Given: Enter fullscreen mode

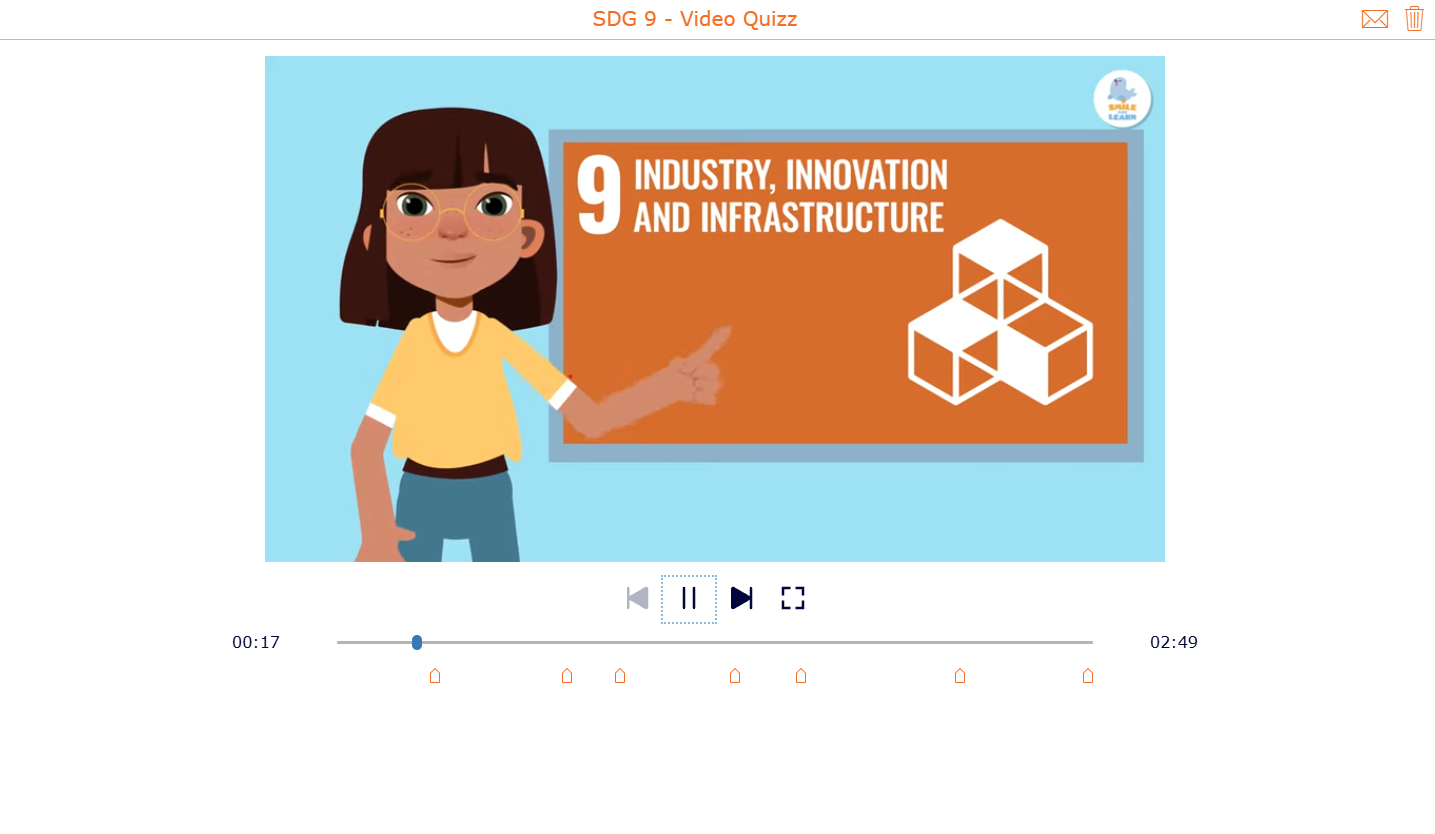Looking at the screenshot, I should pyautogui.click(x=792, y=598).
